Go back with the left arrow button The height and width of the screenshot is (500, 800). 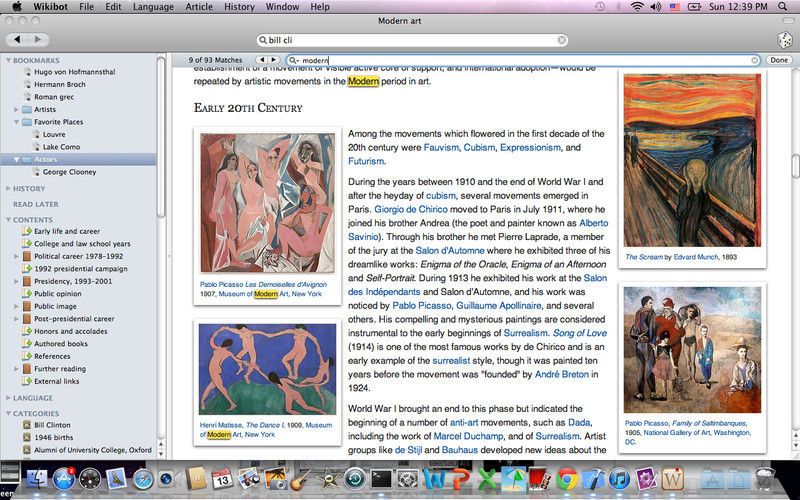17,39
